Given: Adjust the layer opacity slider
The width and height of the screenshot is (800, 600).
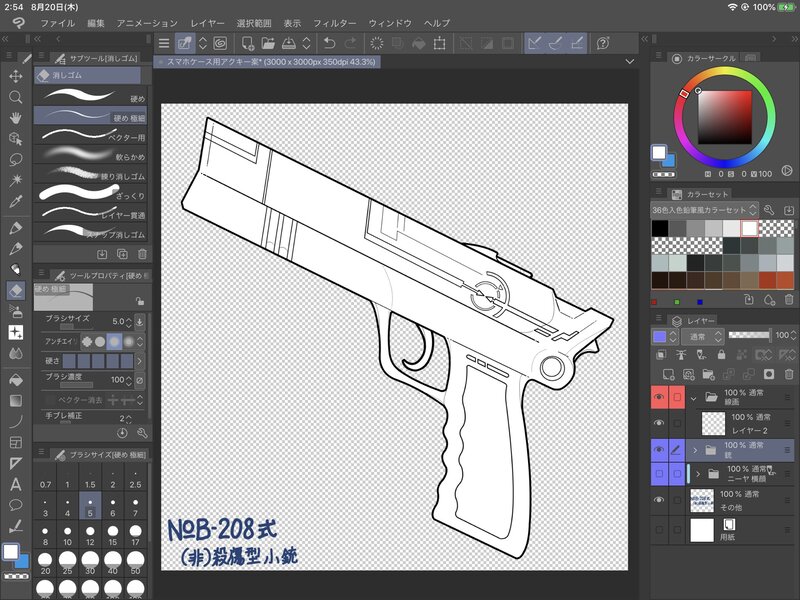Looking at the screenshot, I should pyautogui.click(x=749, y=335).
